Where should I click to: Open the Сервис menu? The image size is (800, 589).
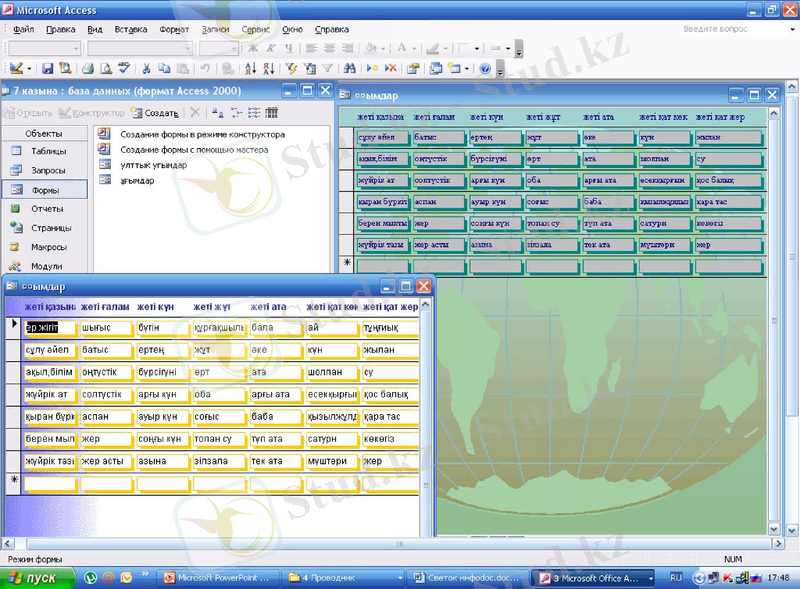(x=254, y=30)
